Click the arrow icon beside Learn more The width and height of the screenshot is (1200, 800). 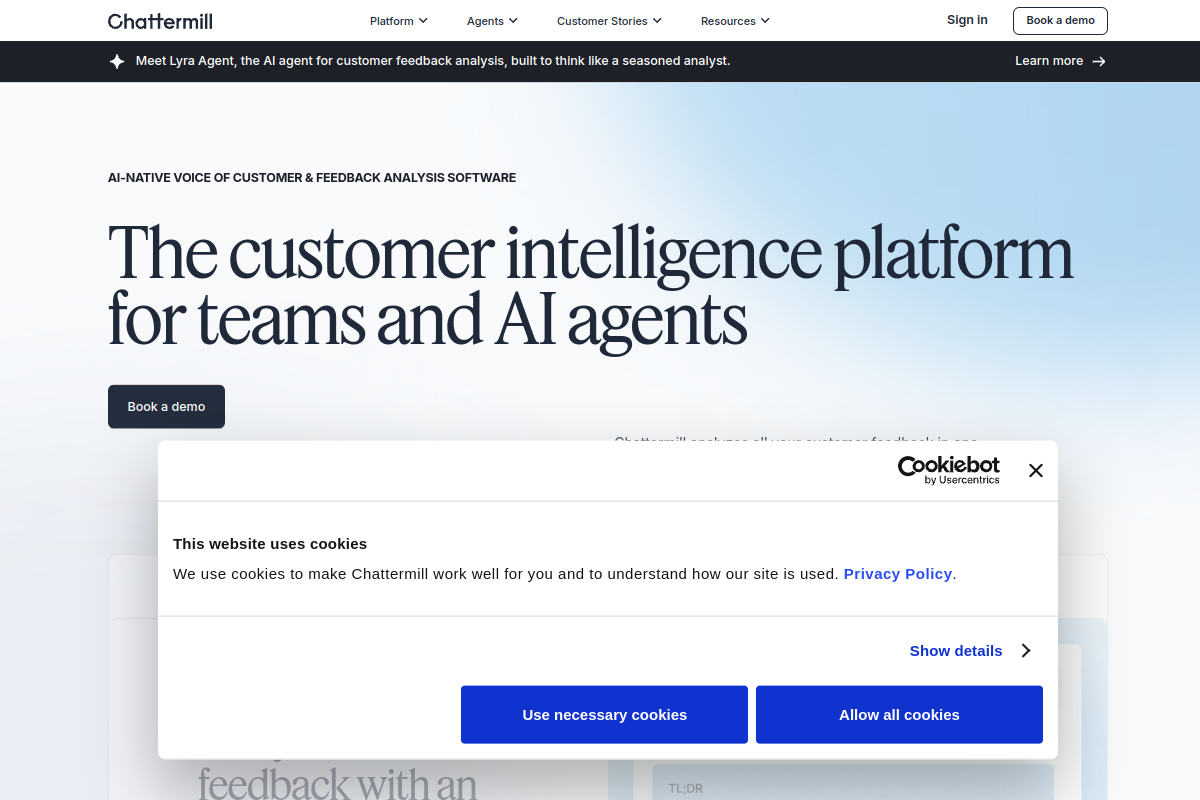(x=1099, y=61)
